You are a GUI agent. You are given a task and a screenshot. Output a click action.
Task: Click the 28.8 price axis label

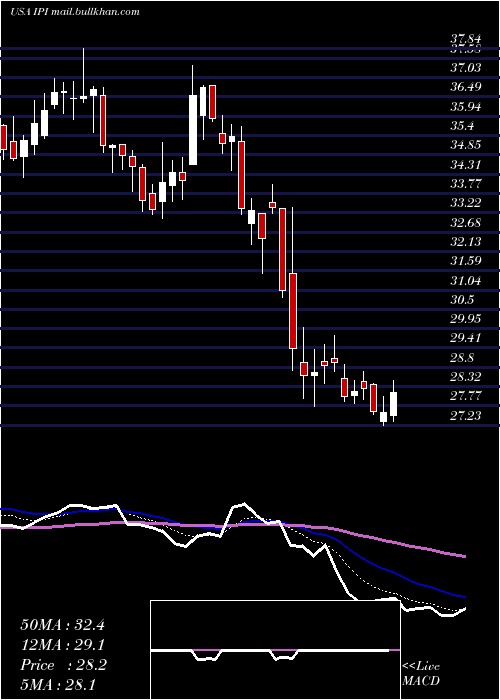click(462, 358)
